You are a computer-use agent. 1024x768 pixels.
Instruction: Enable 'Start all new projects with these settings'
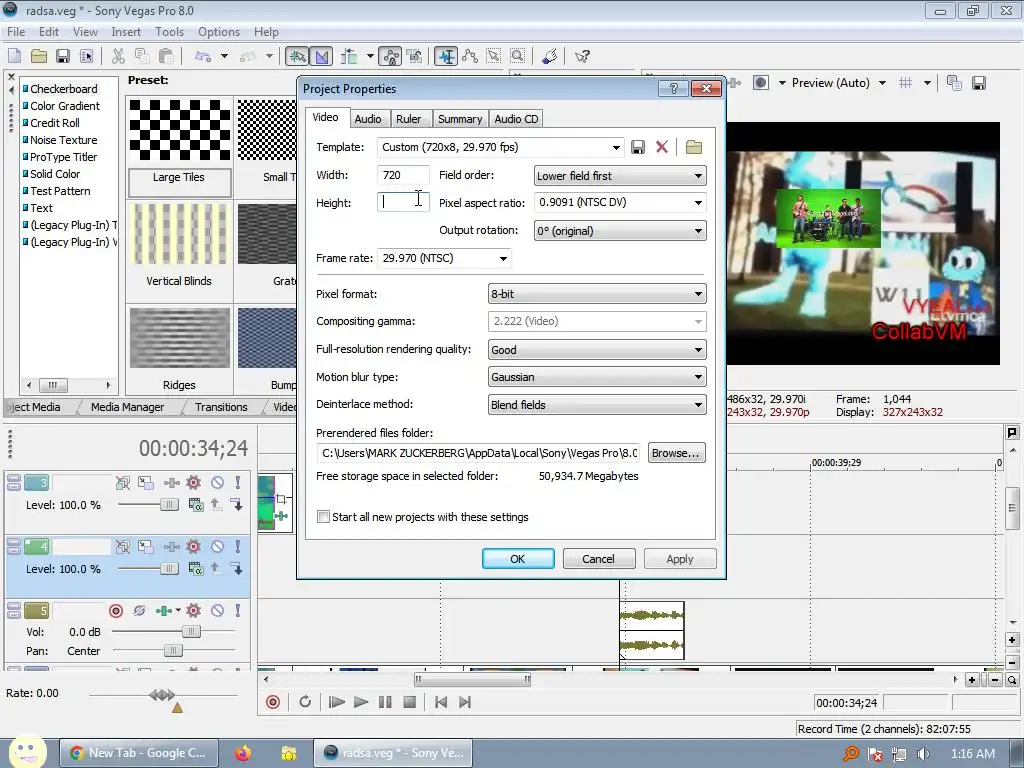pos(323,517)
